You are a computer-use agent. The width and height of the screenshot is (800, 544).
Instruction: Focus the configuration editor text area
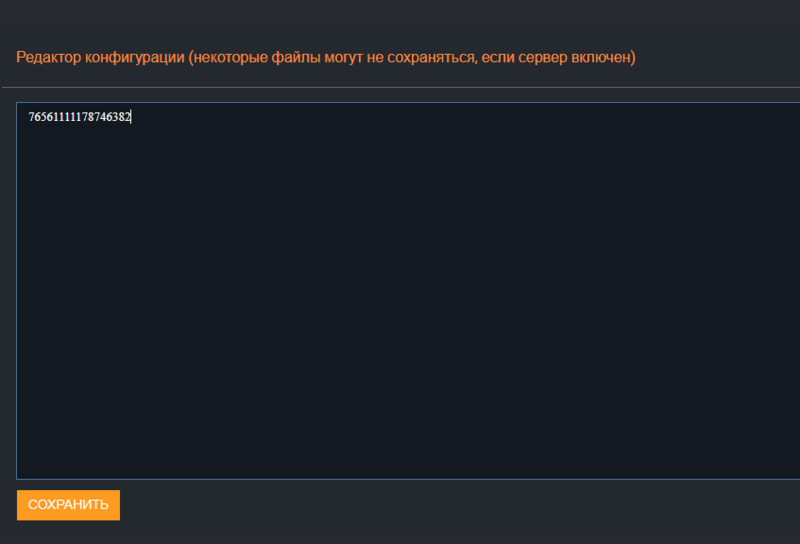[x=400, y=290]
